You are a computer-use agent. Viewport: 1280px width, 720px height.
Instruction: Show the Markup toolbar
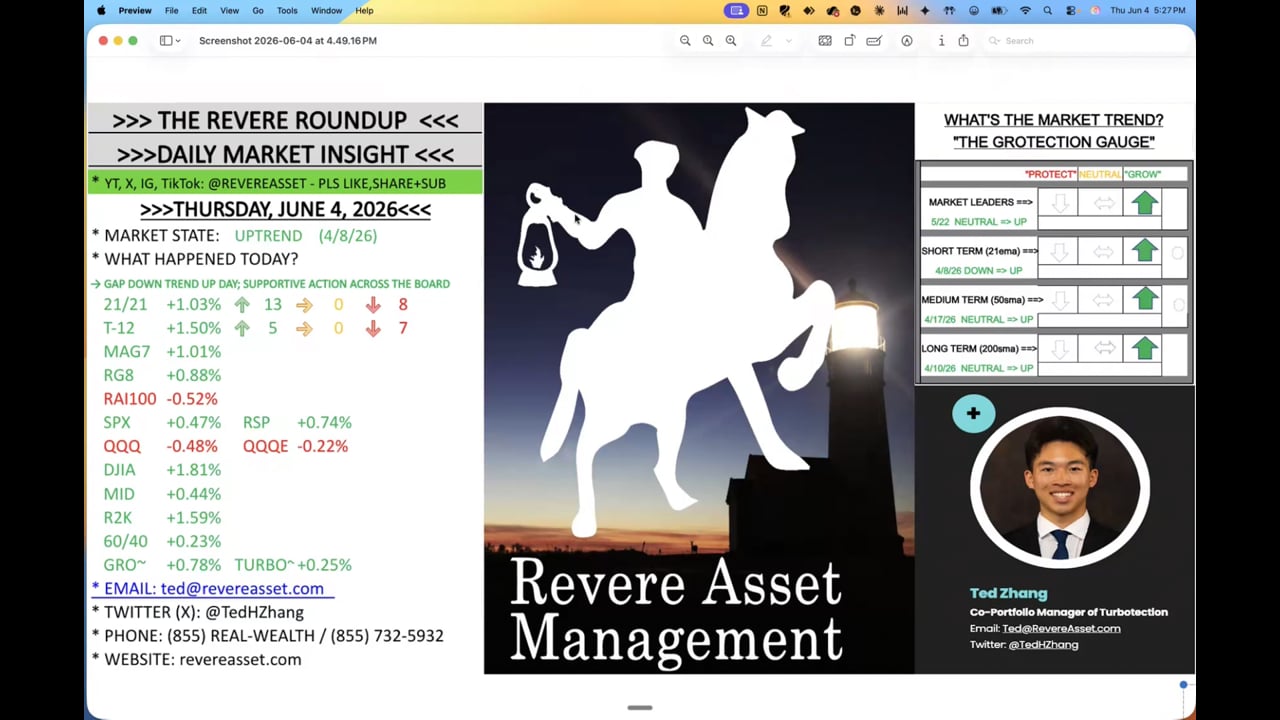[907, 41]
